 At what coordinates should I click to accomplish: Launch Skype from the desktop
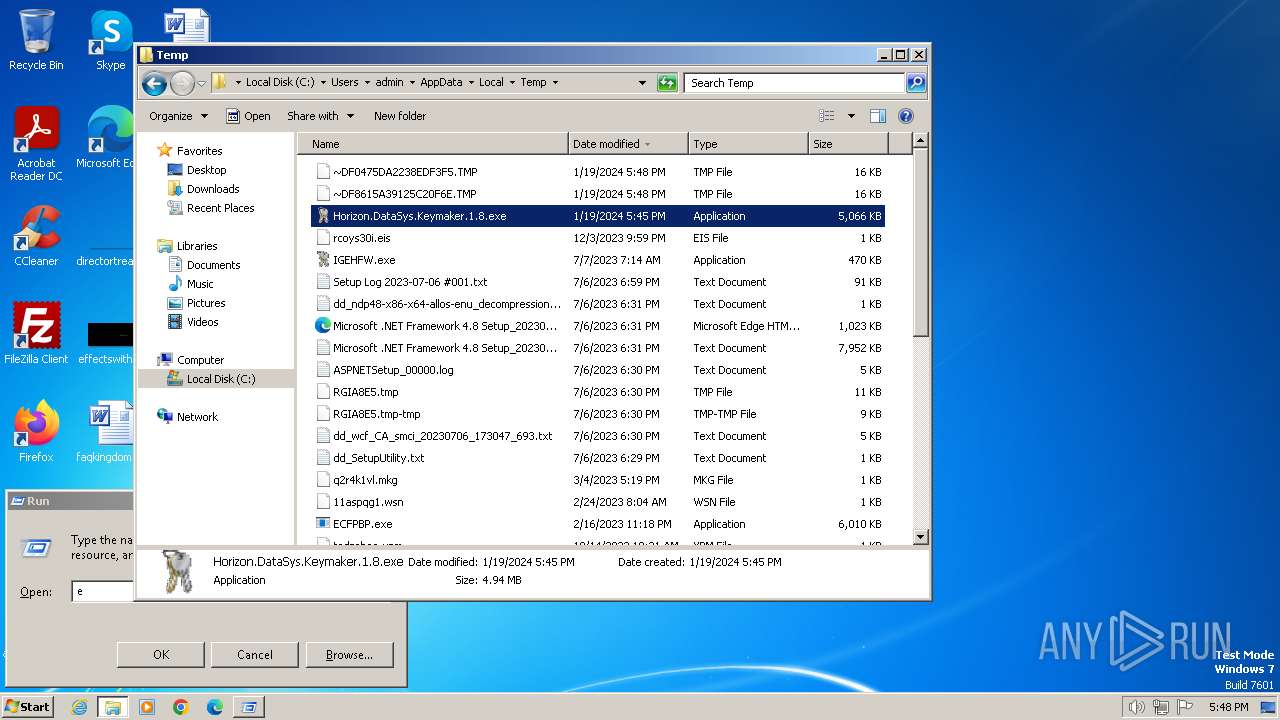coord(110,40)
